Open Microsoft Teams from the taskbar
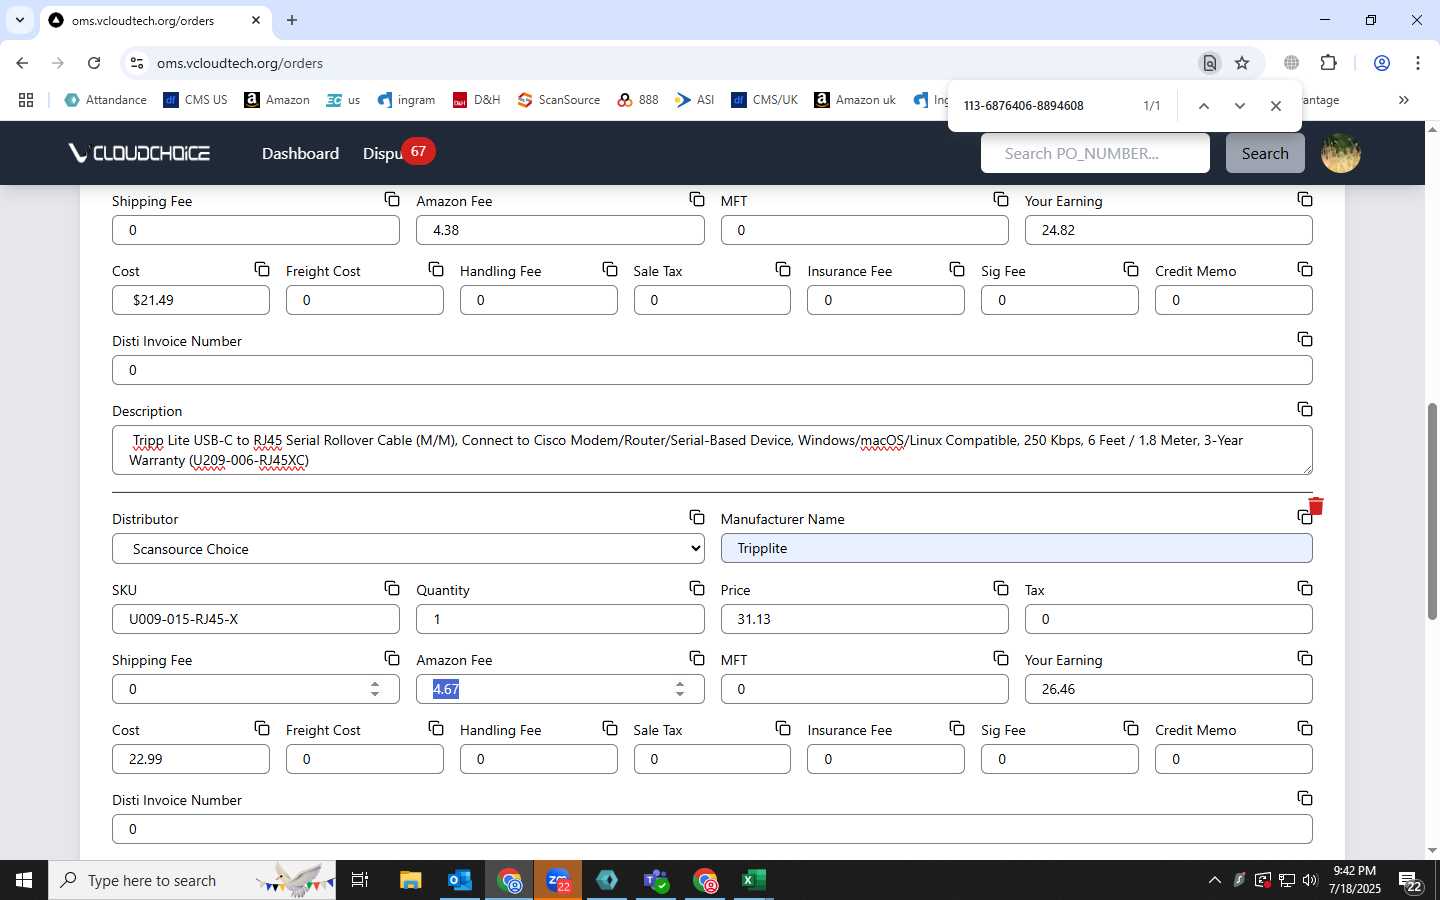Viewport: 1440px width, 900px height. coord(656,880)
